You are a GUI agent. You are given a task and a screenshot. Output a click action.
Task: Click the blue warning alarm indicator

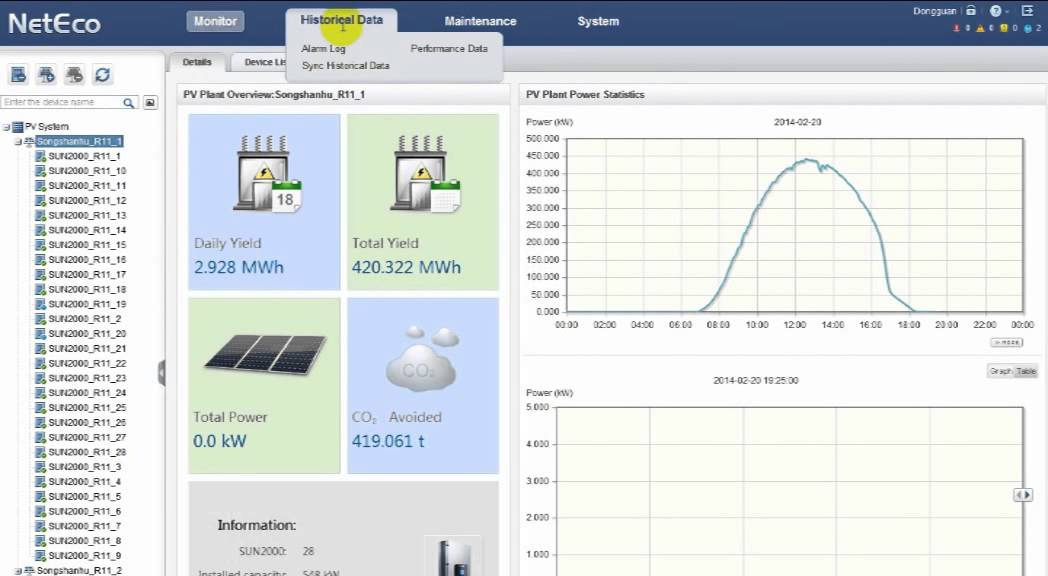1027,28
